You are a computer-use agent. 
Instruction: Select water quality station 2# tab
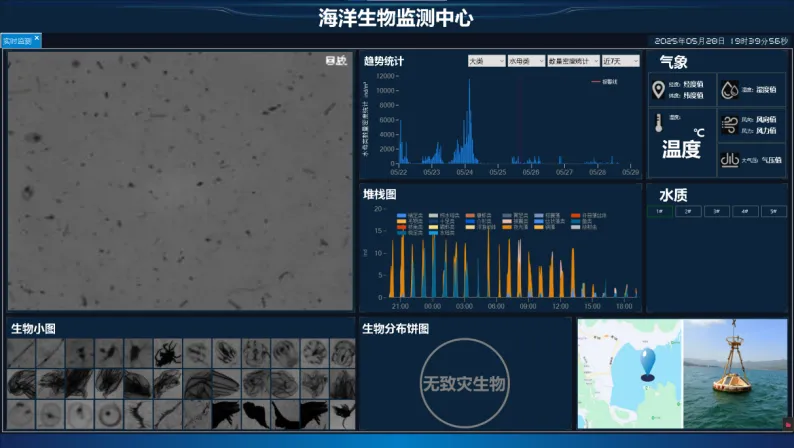pos(688,211)
